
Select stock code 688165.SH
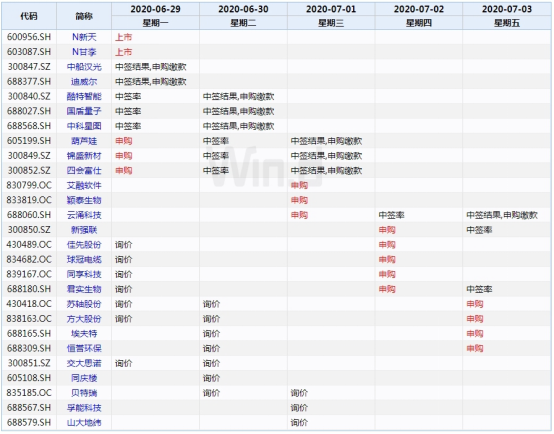pos(29,334)
